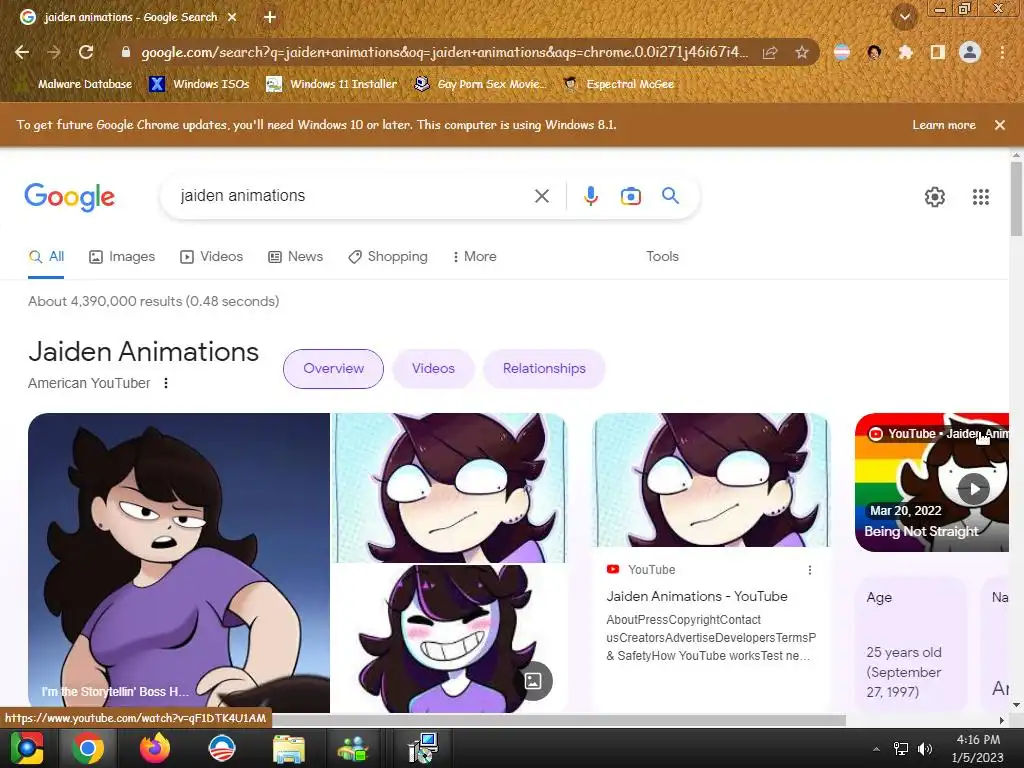1024x768 pixels.
Task: Open the Google apps grid
Action: pyautogui.click(x=980, y=197)
